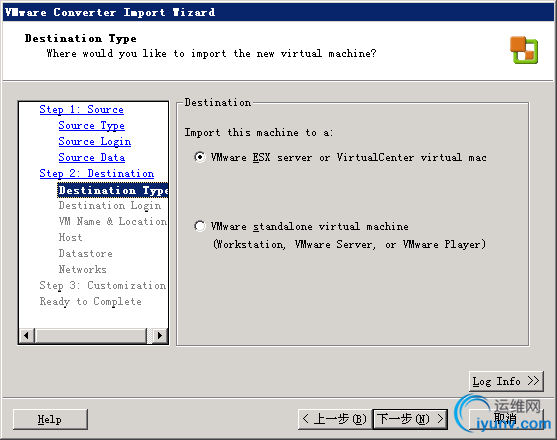Go to Source Type step
Image resolution: width=557 pixels, height=440 pixels.
pos(91,125)
